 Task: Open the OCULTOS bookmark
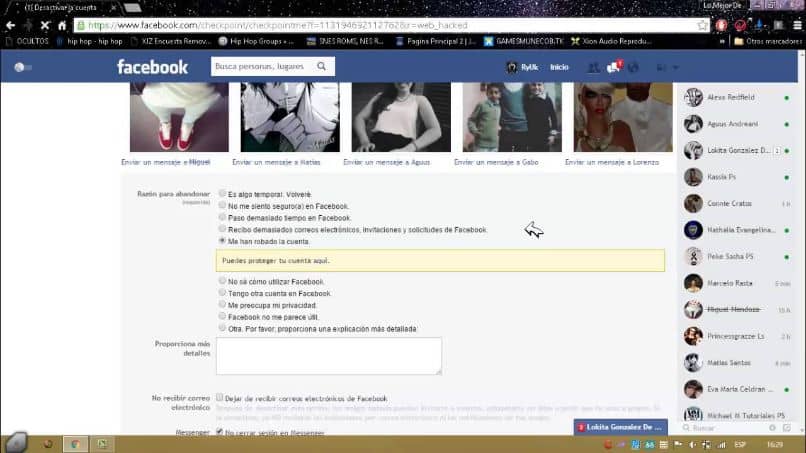(27, 41)
